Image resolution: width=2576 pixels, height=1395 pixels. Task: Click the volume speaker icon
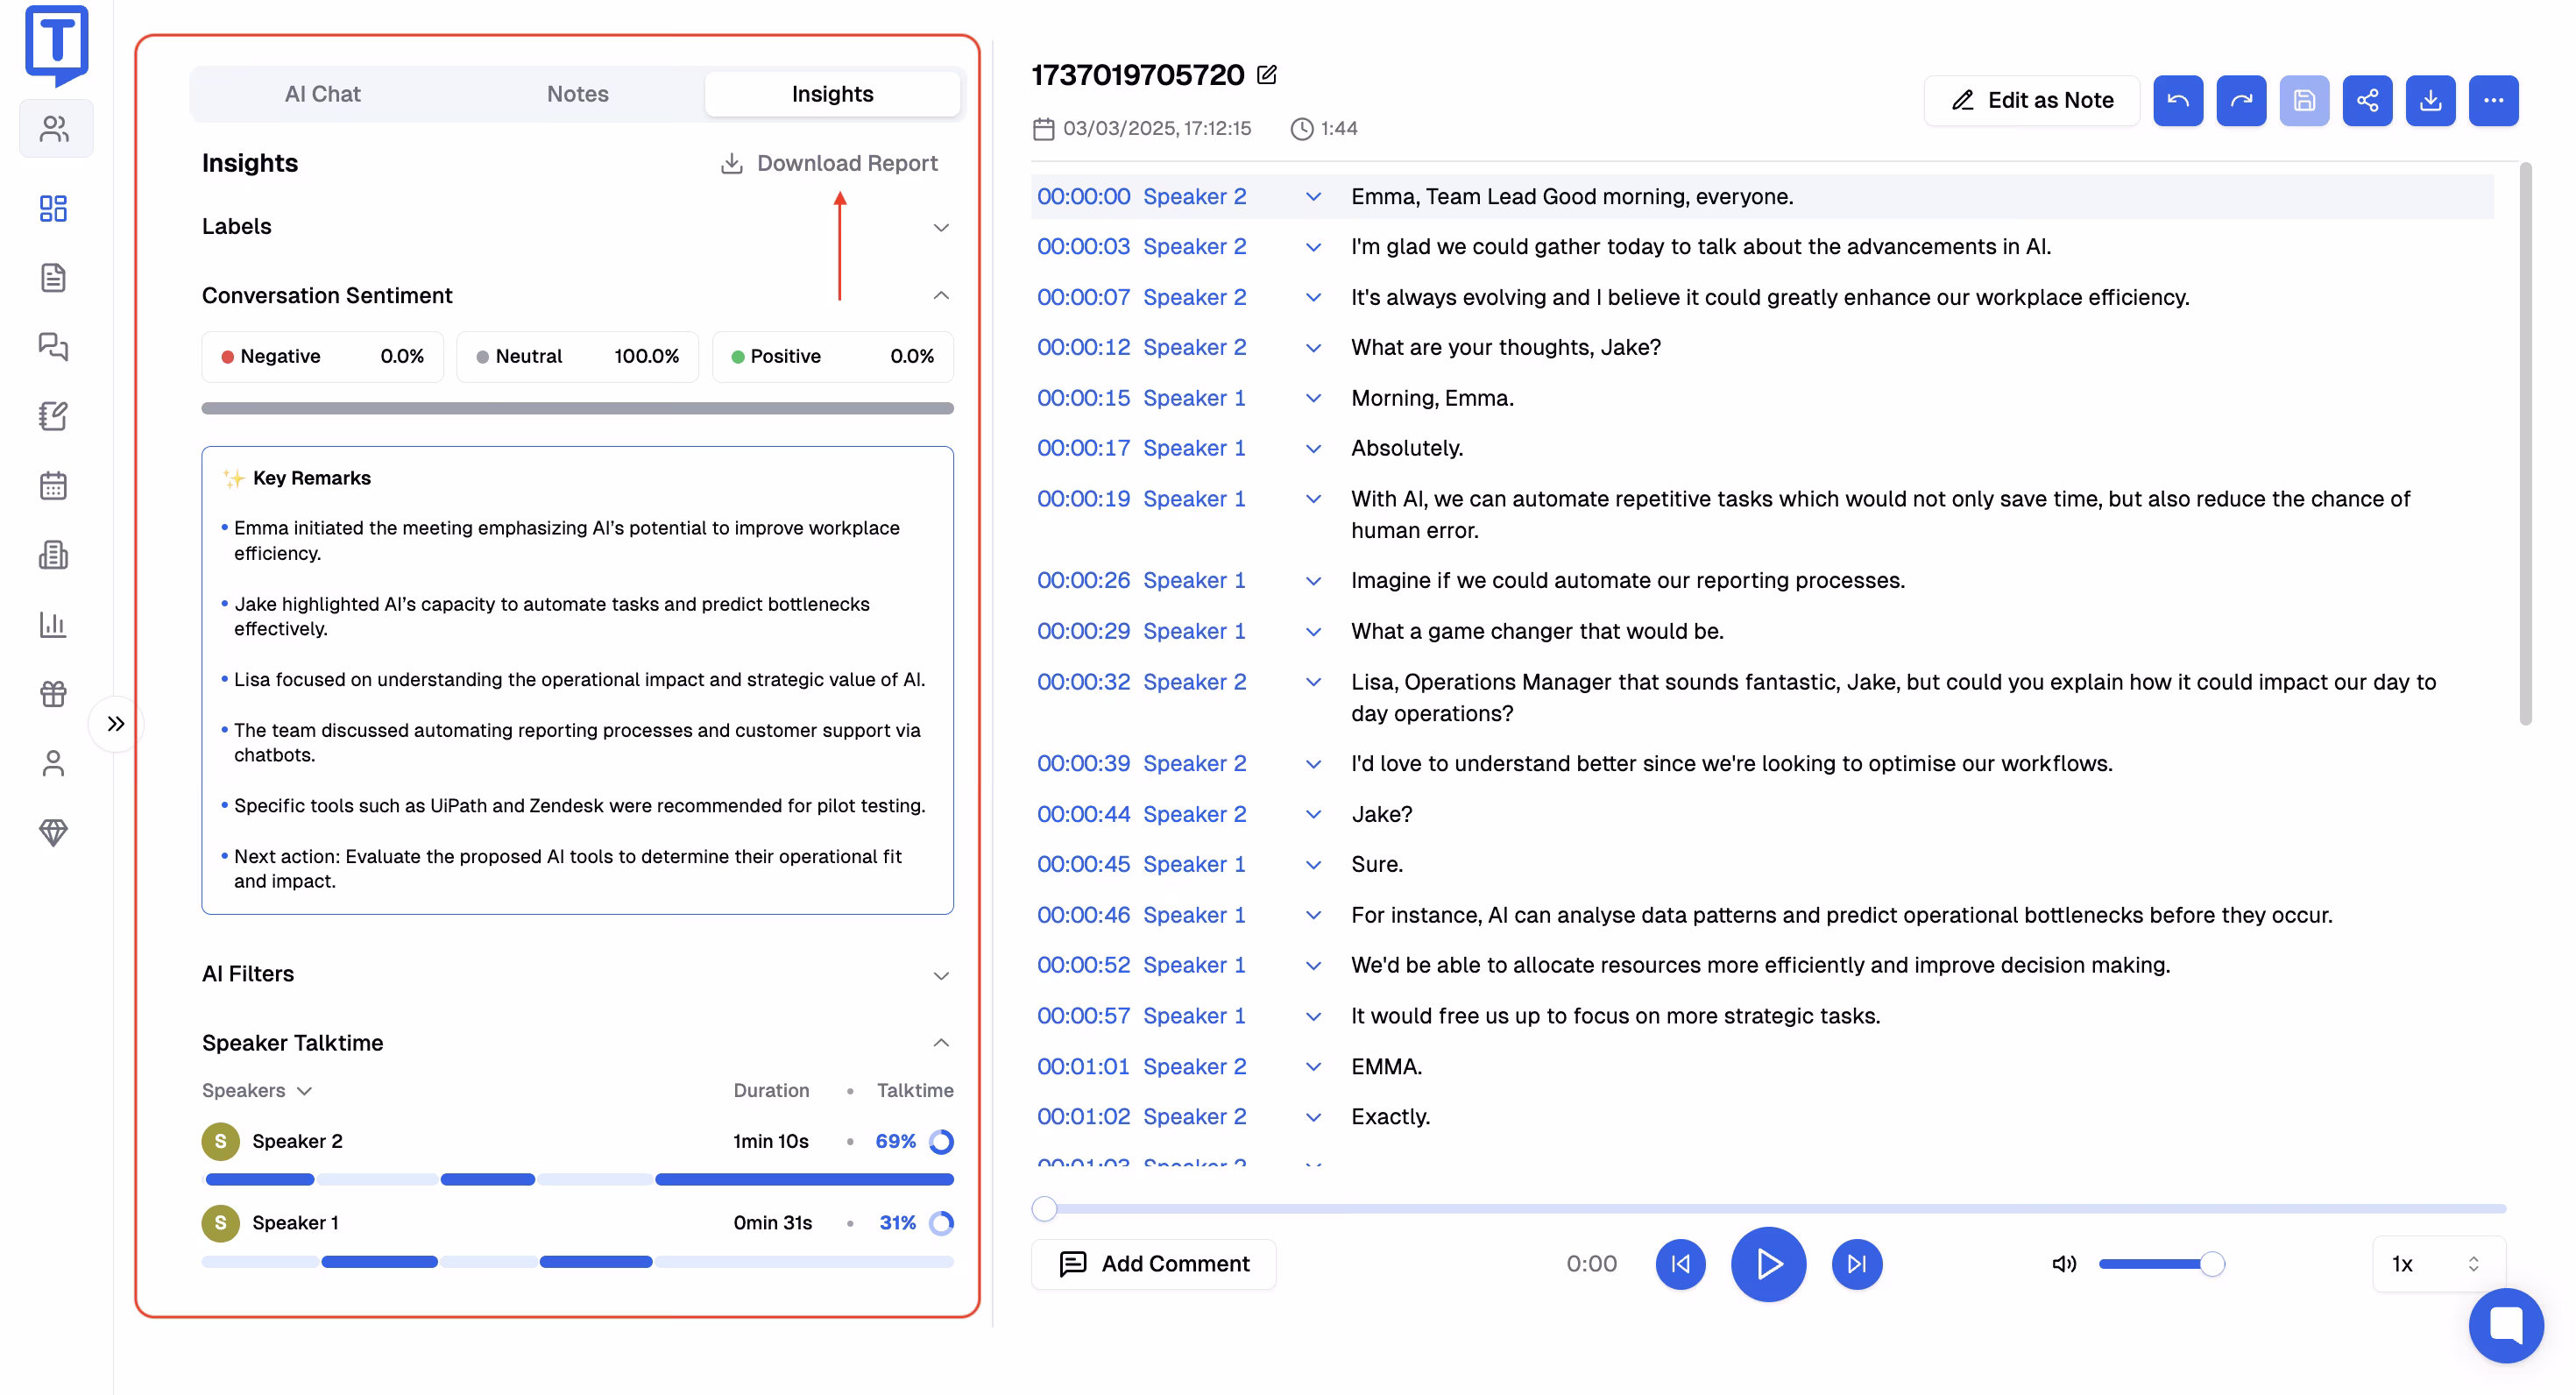(x=2064, y=1264)
